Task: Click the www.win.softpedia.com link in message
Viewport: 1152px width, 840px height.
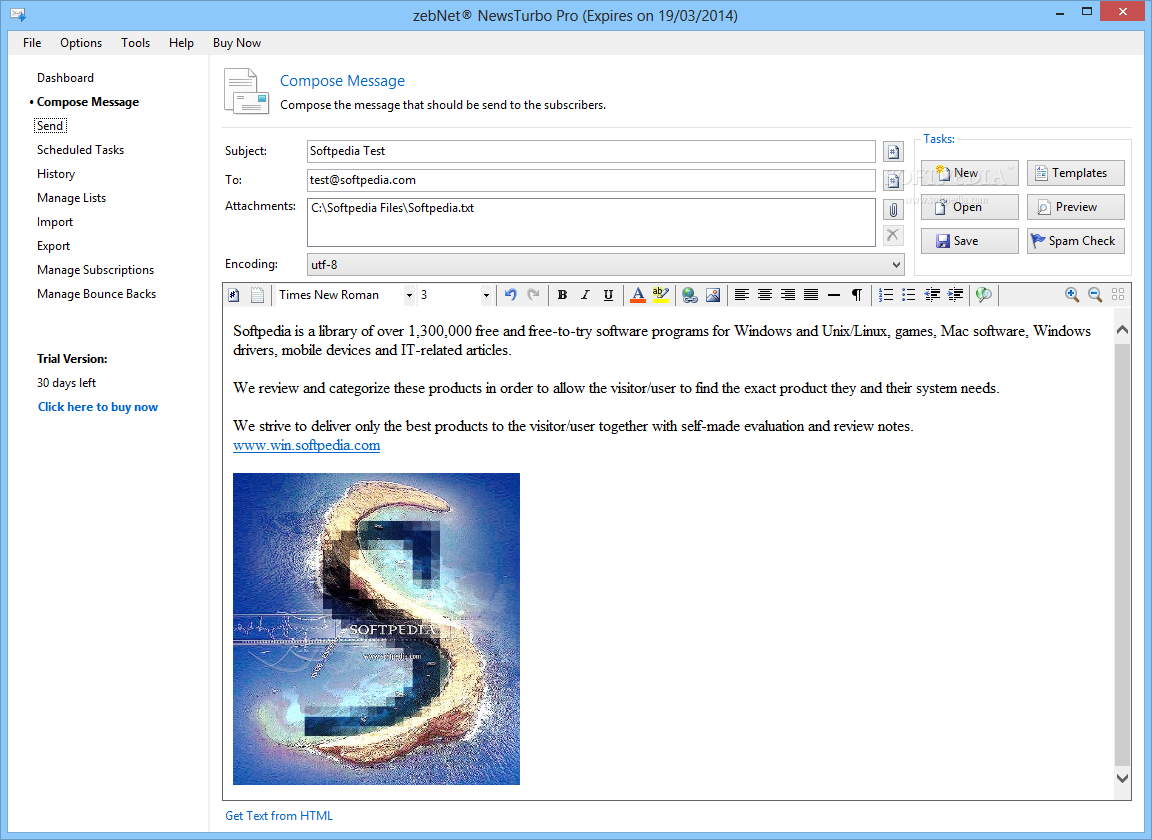Action: tap(306, 445)
